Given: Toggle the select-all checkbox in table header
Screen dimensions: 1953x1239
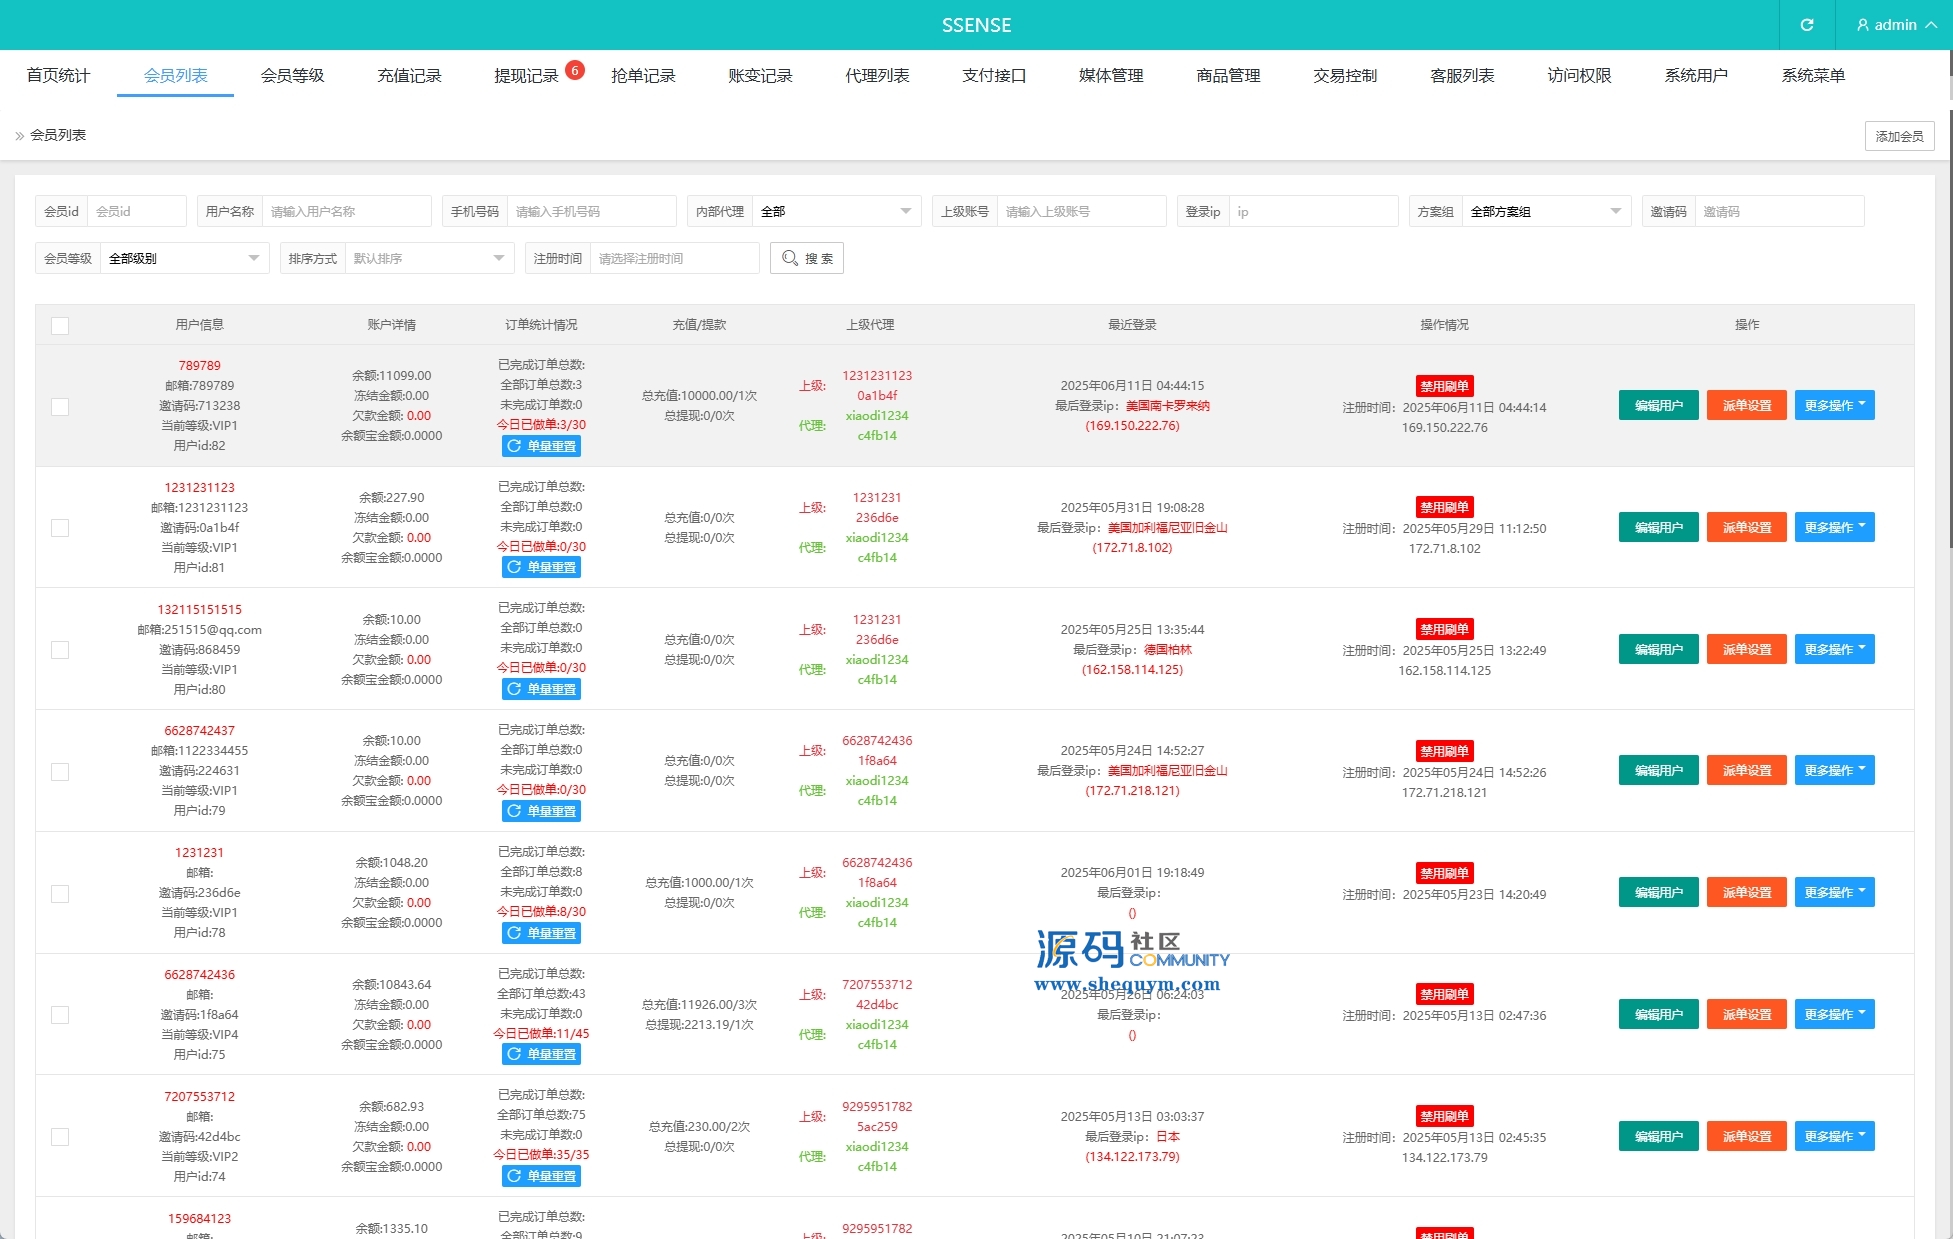Looking at the screenshot, I should pyautogui.click(x=60, y=325).
